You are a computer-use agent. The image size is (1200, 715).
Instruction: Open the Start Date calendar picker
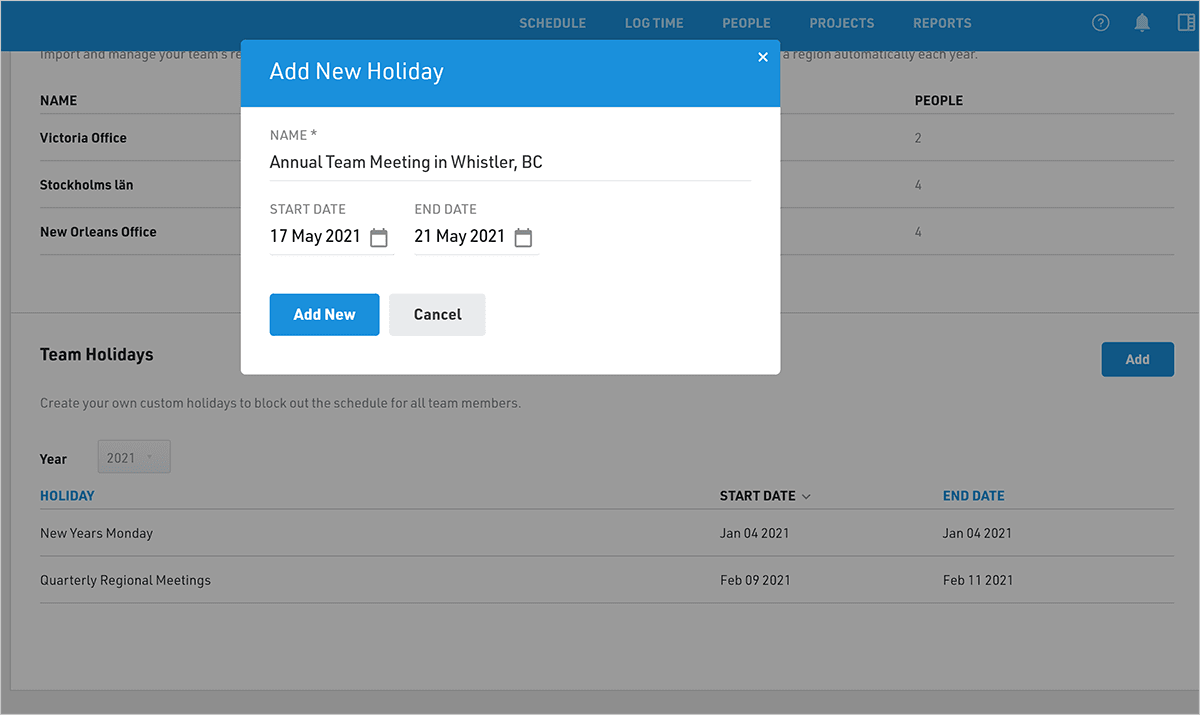(379, 238)
